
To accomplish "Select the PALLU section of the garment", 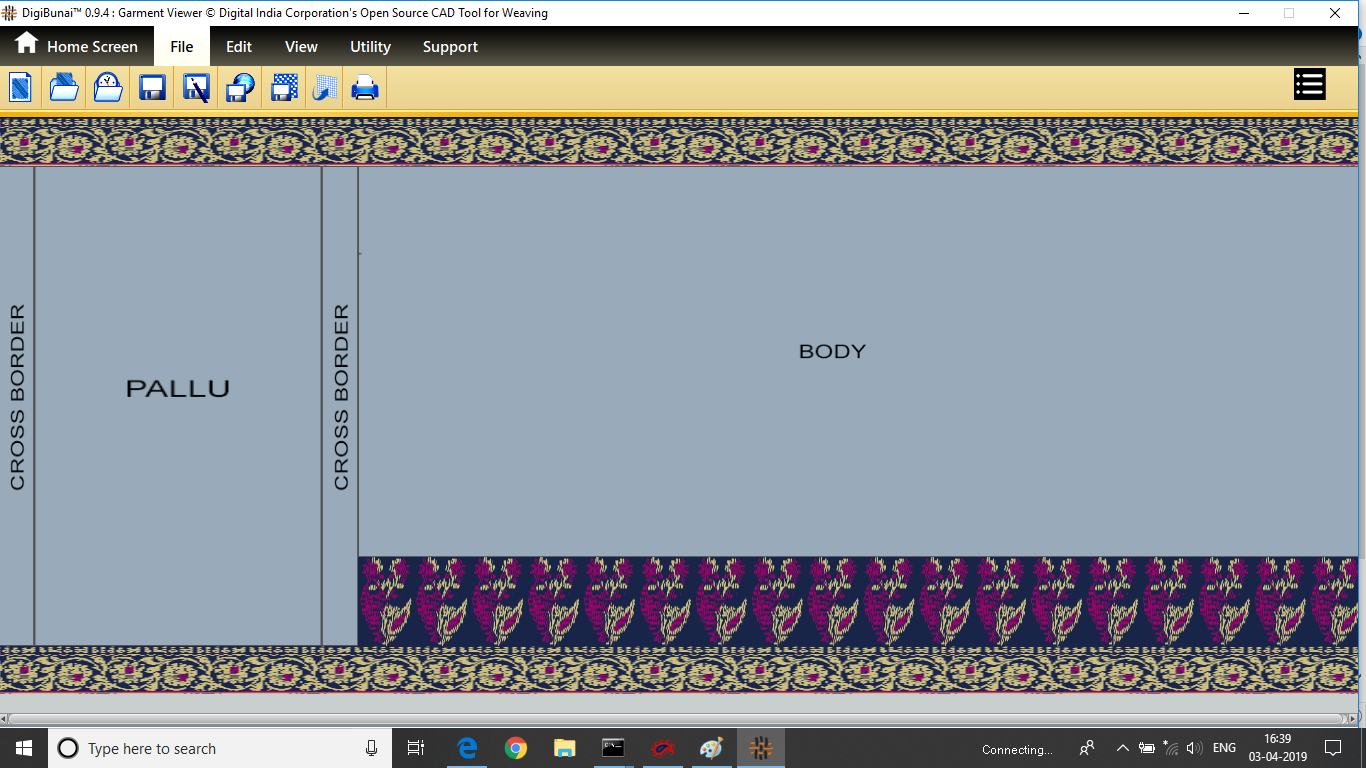I will (178, 389).
